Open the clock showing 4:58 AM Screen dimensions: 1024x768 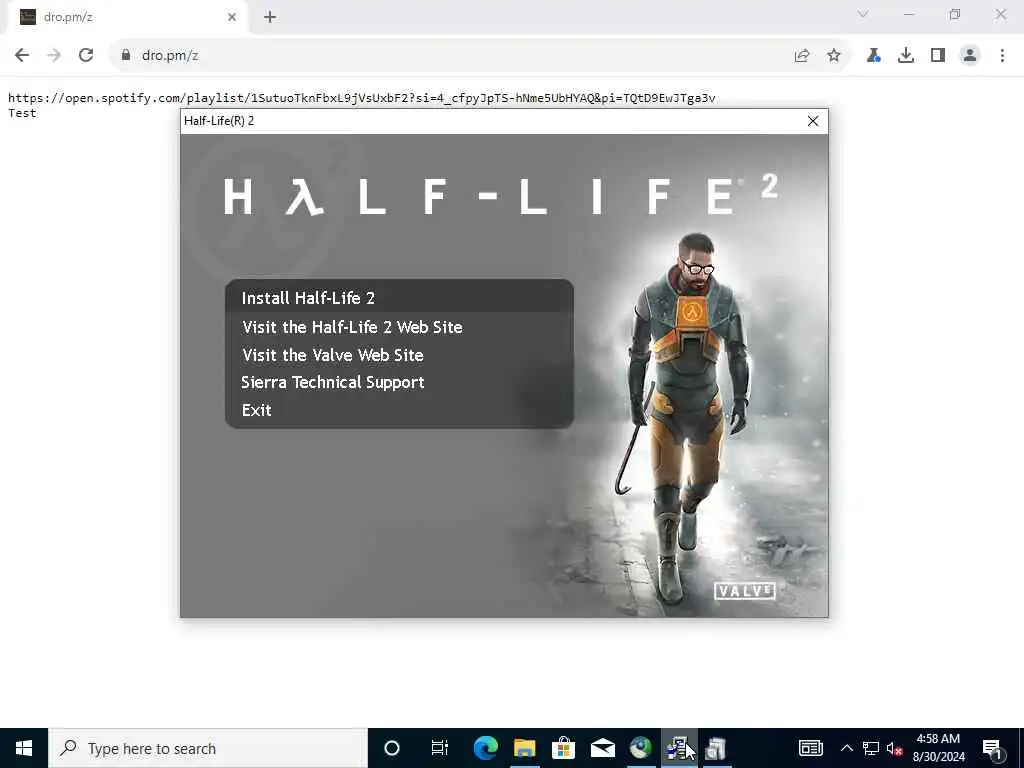point(938,748)
